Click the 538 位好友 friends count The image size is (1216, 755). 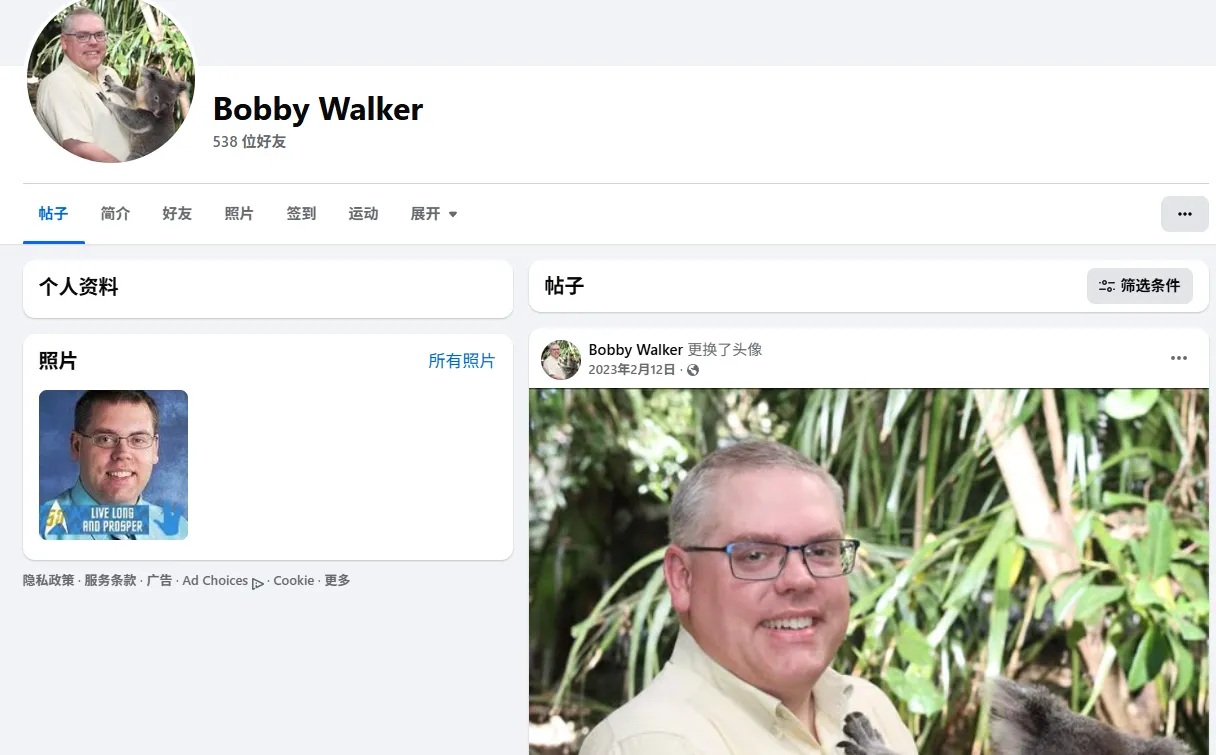pyautogui.click(x=249, y=142)
